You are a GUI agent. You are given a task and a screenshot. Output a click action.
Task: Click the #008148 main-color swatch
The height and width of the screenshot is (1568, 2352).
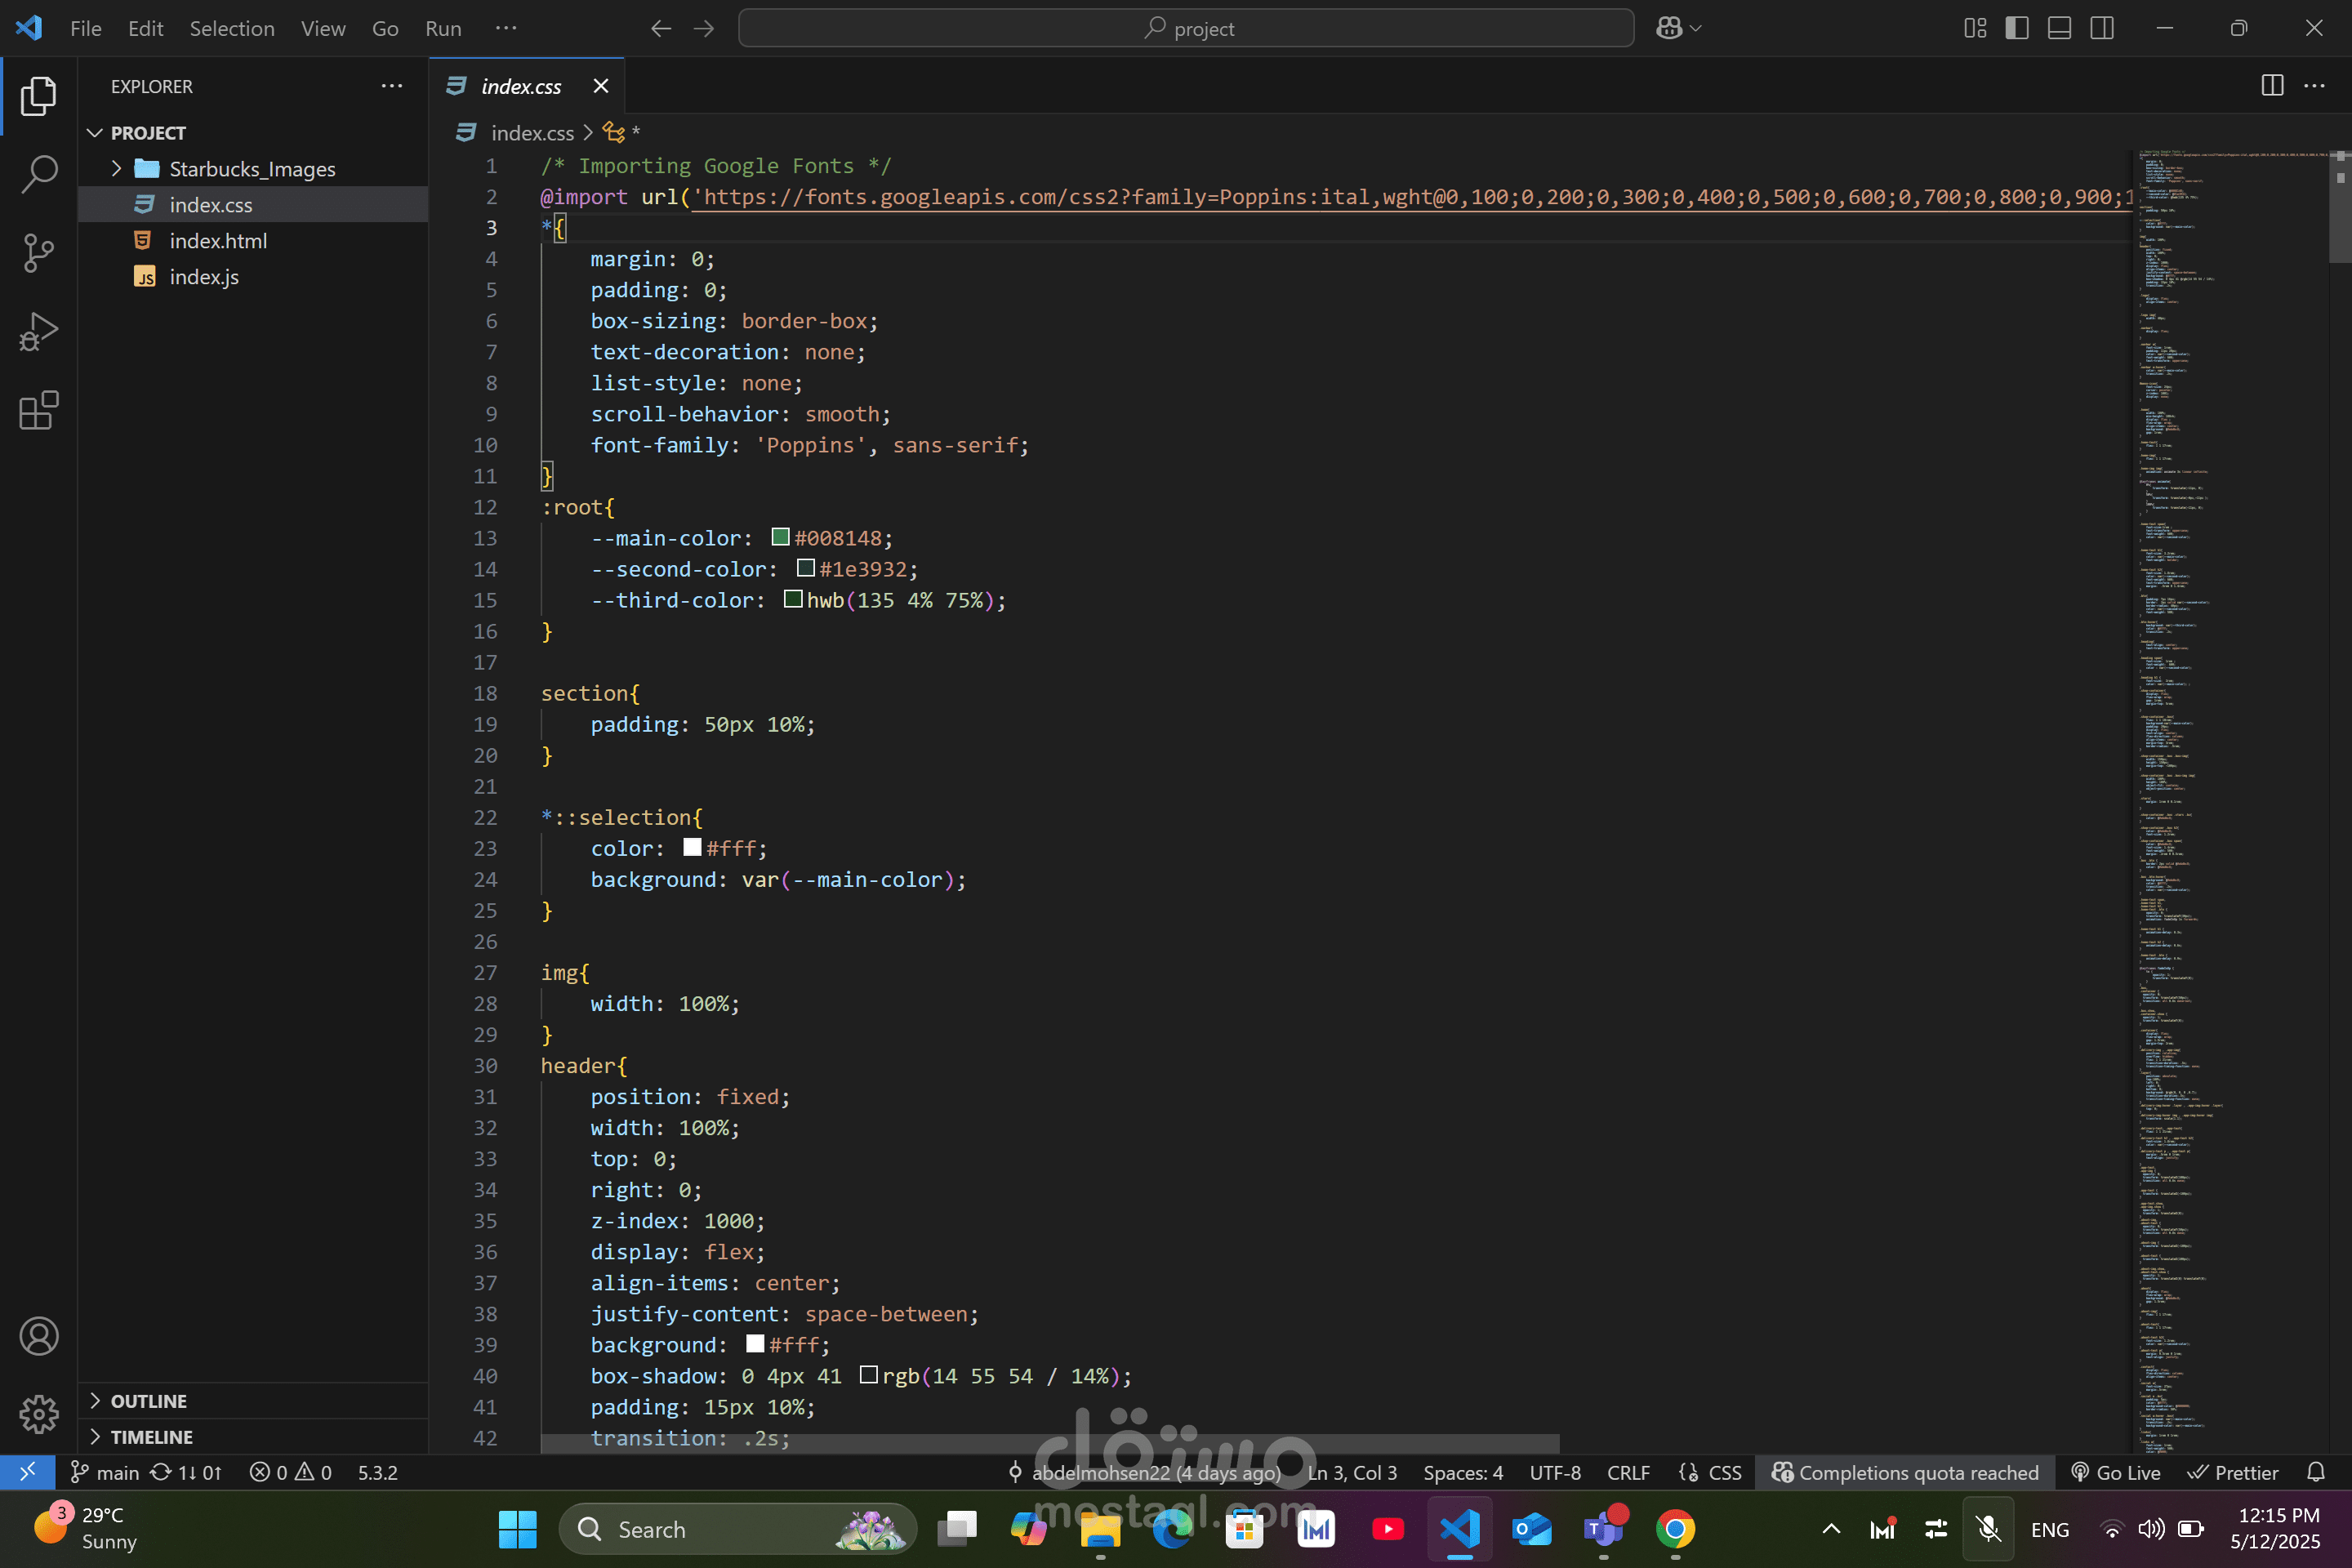click(780, 538)
